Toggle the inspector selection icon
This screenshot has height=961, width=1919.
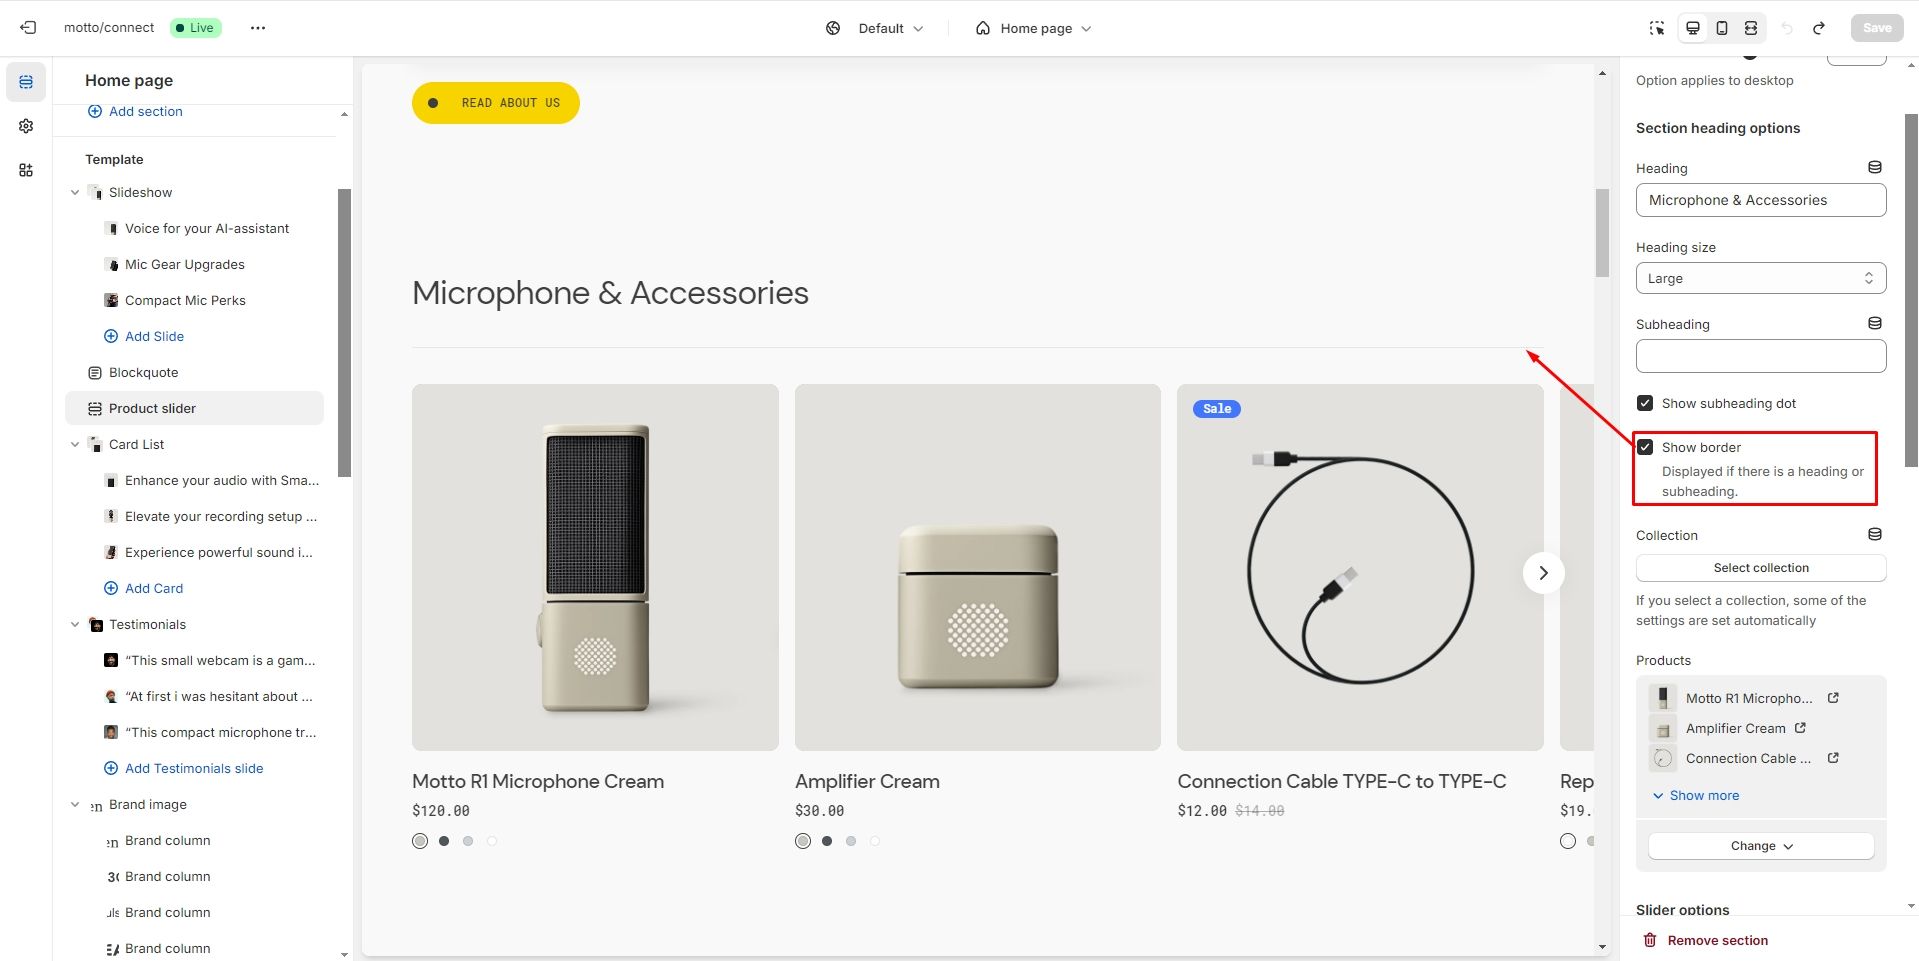coord(1657,28)
